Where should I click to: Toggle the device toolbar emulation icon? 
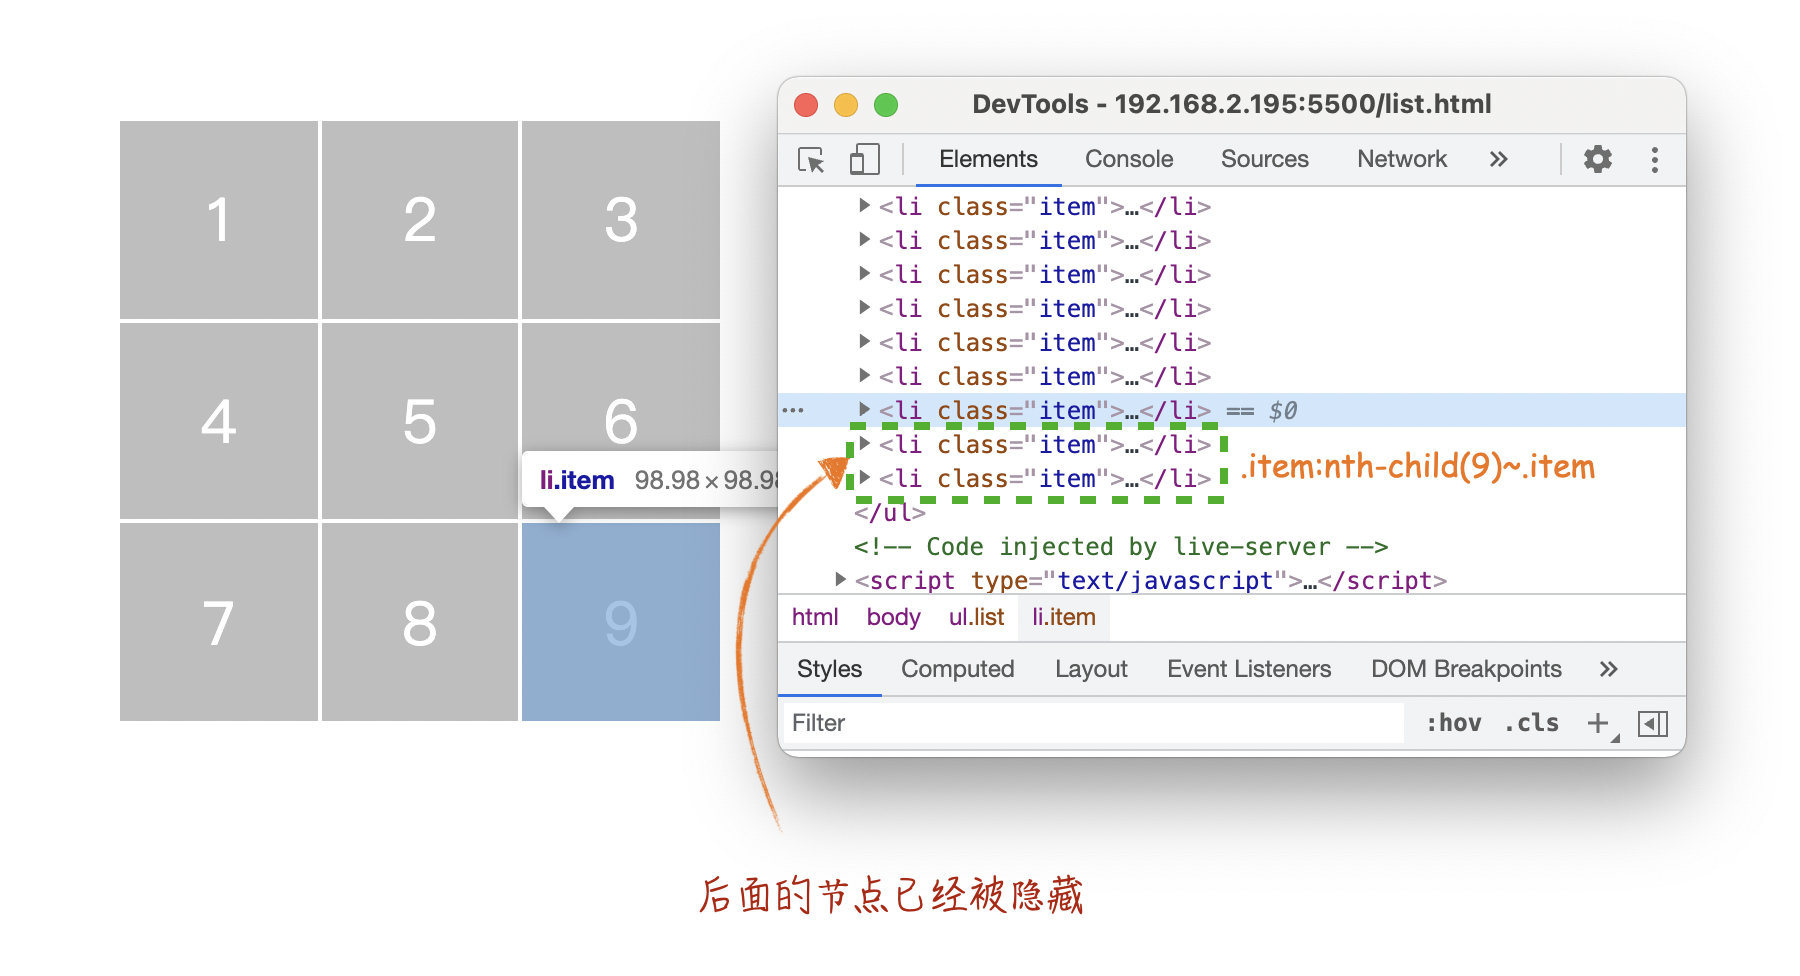coord(866,160)
